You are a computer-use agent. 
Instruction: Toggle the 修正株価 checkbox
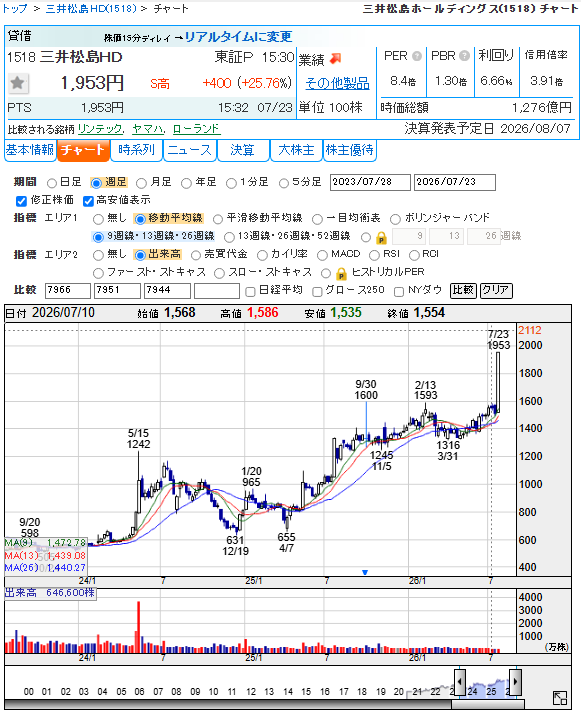21,201
